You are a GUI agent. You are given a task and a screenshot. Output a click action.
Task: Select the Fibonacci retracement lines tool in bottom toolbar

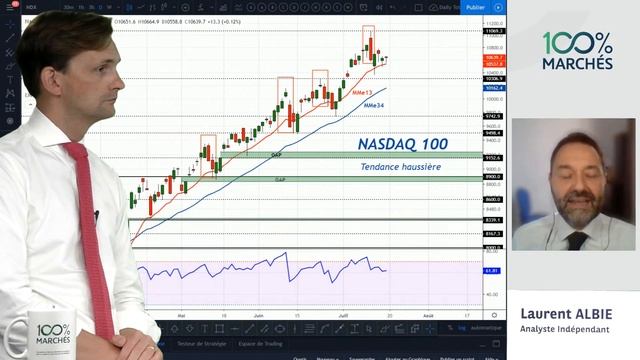[x=310, y=329]
